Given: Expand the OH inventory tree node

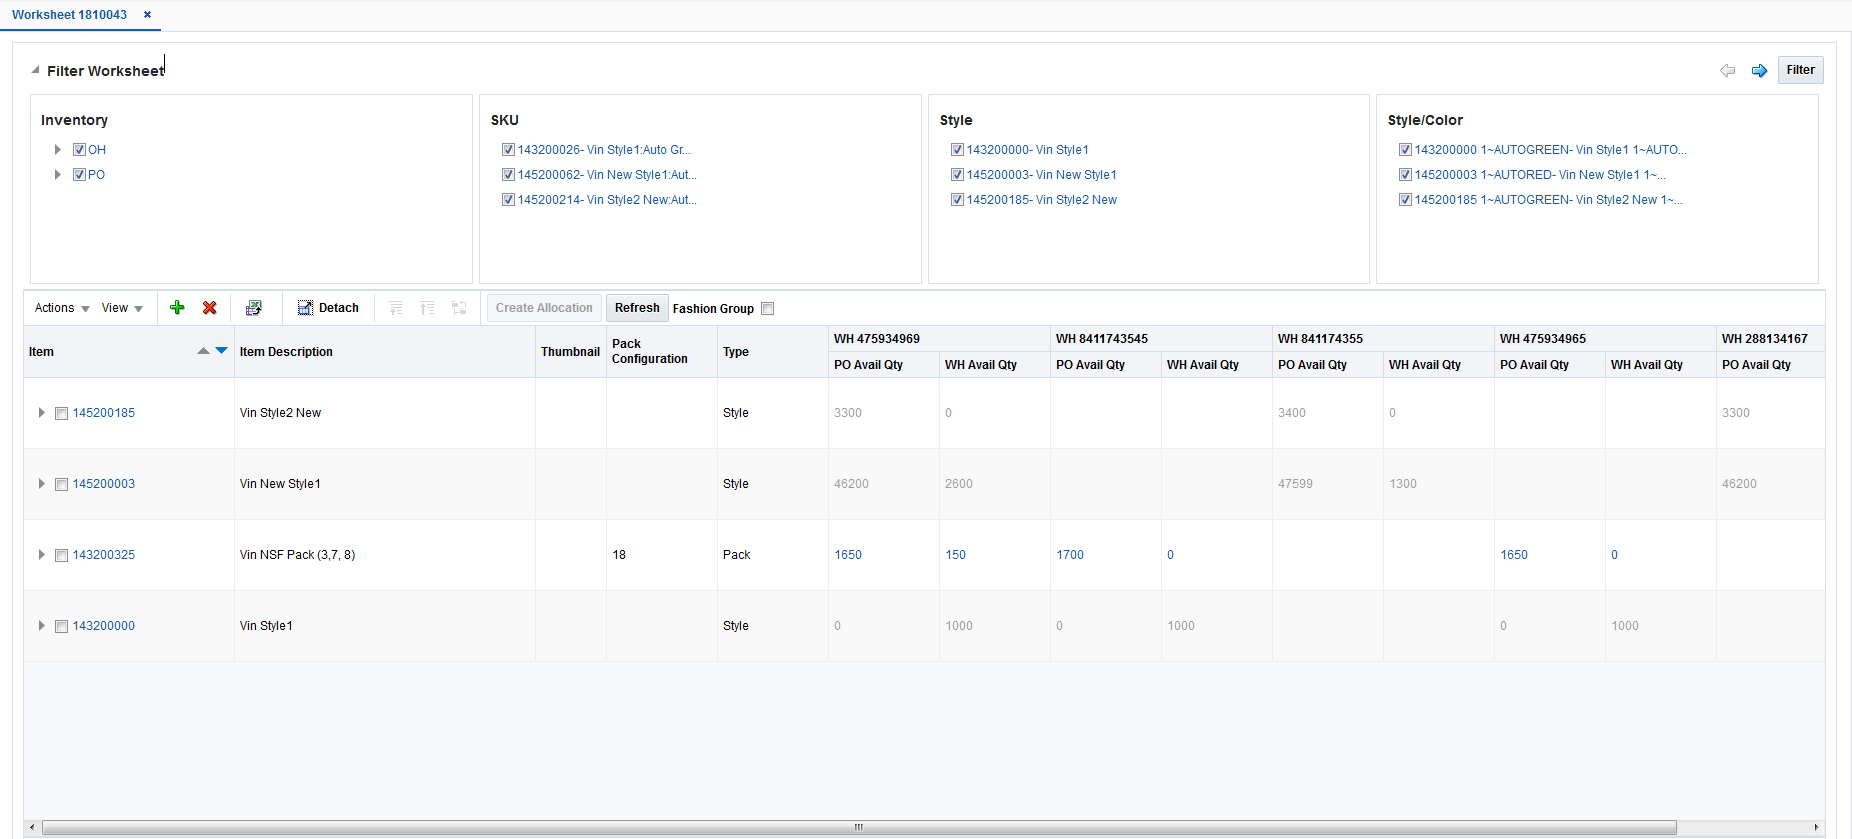Looking at the screenshot, I should tap(58, 150).
